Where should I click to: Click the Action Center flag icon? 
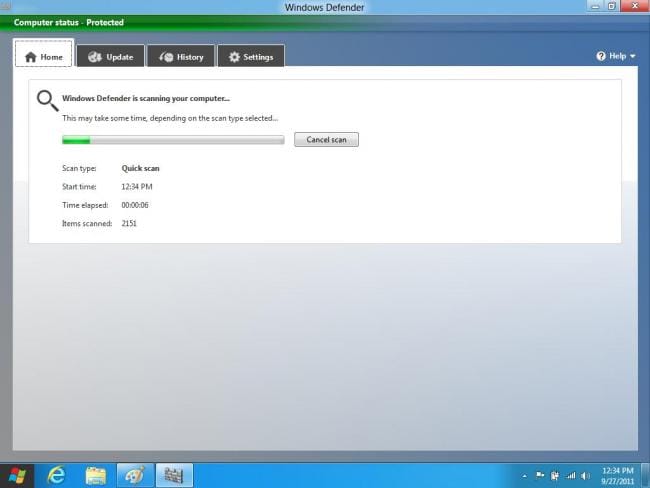(540, 475)
